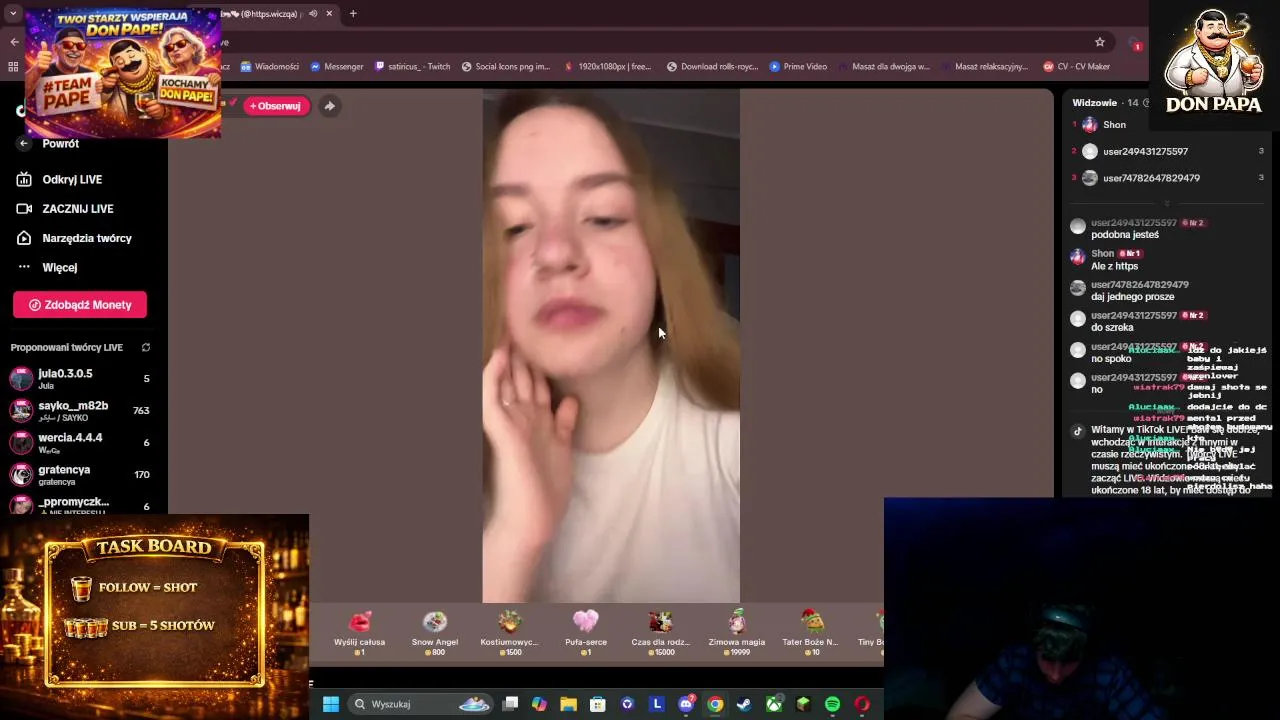Open the Masaż dla dwojga bookmark

point(884,67)
